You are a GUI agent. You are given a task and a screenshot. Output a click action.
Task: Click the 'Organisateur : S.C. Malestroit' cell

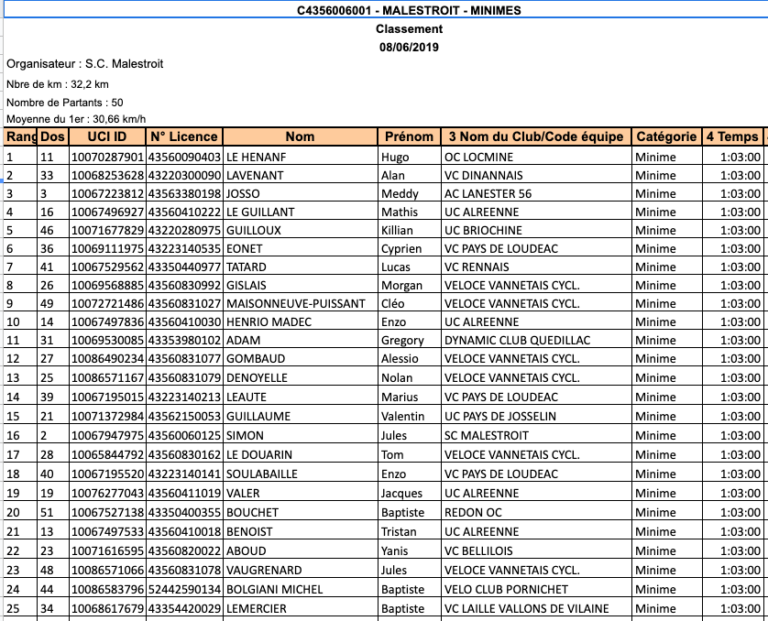coord(85,64)
